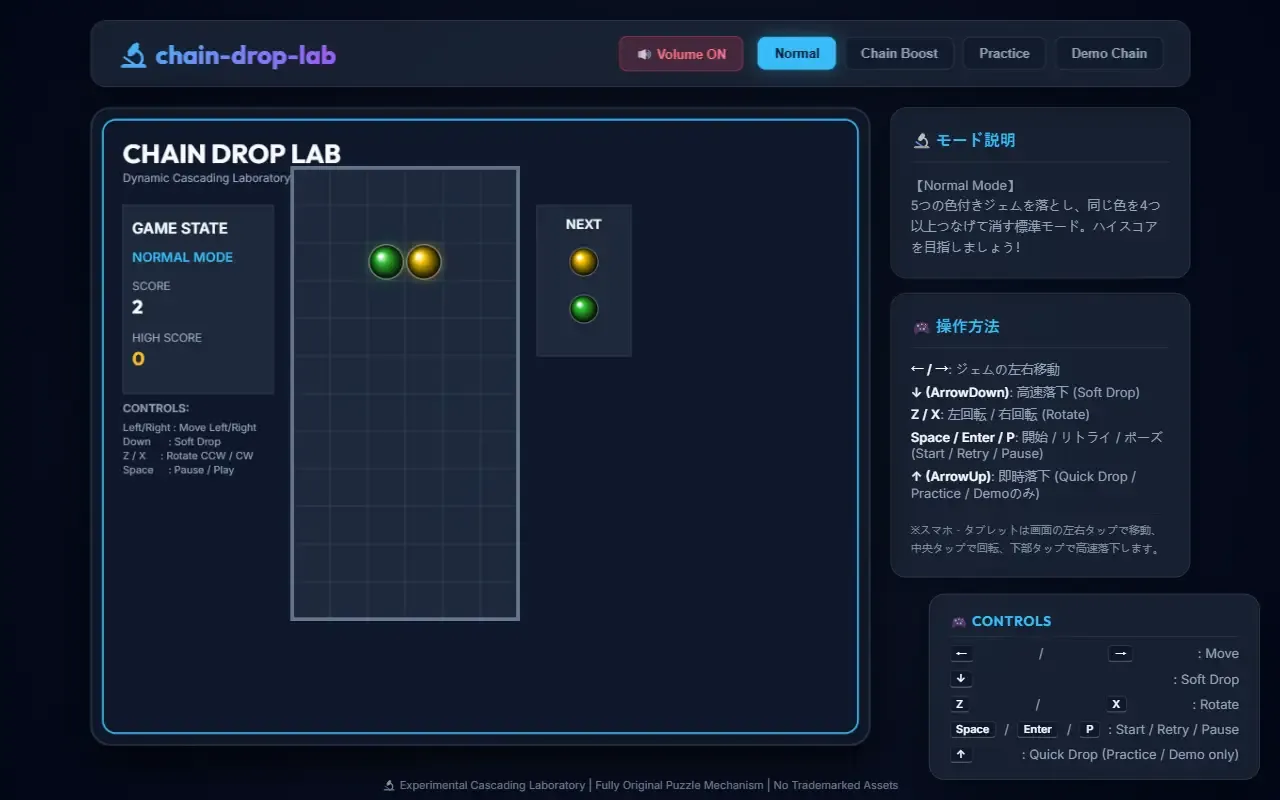1280x800 pixels.
Task: Click the gamepad icon beside 操作方法
Action: pyautogui.click(x=922, y=327)
